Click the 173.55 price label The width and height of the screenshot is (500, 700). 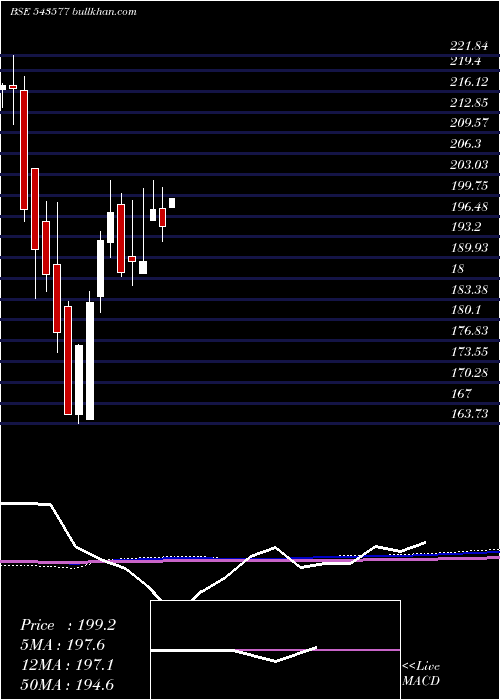coord(469,351)
